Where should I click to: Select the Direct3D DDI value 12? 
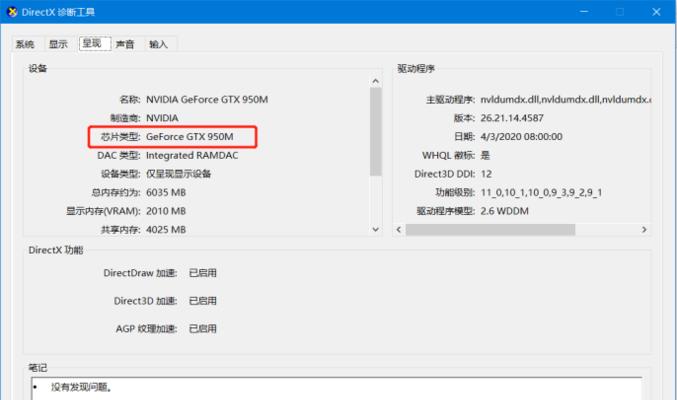[x=486, y=174]
